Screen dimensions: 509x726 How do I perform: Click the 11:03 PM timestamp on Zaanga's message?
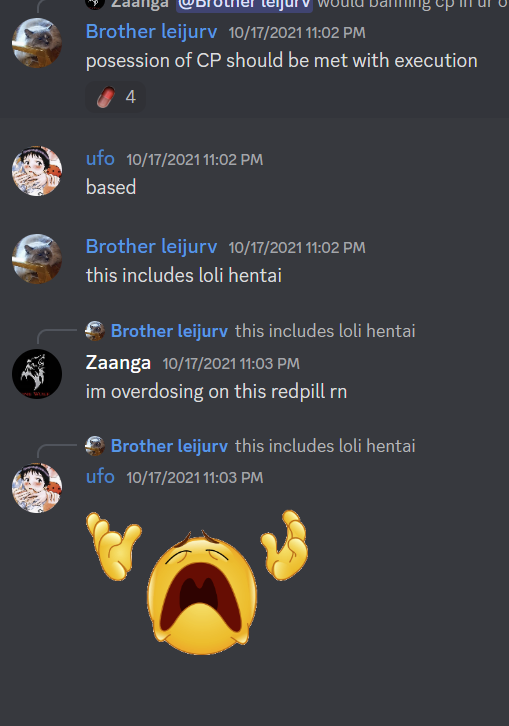pyautogui.click(x=231, y=363)
